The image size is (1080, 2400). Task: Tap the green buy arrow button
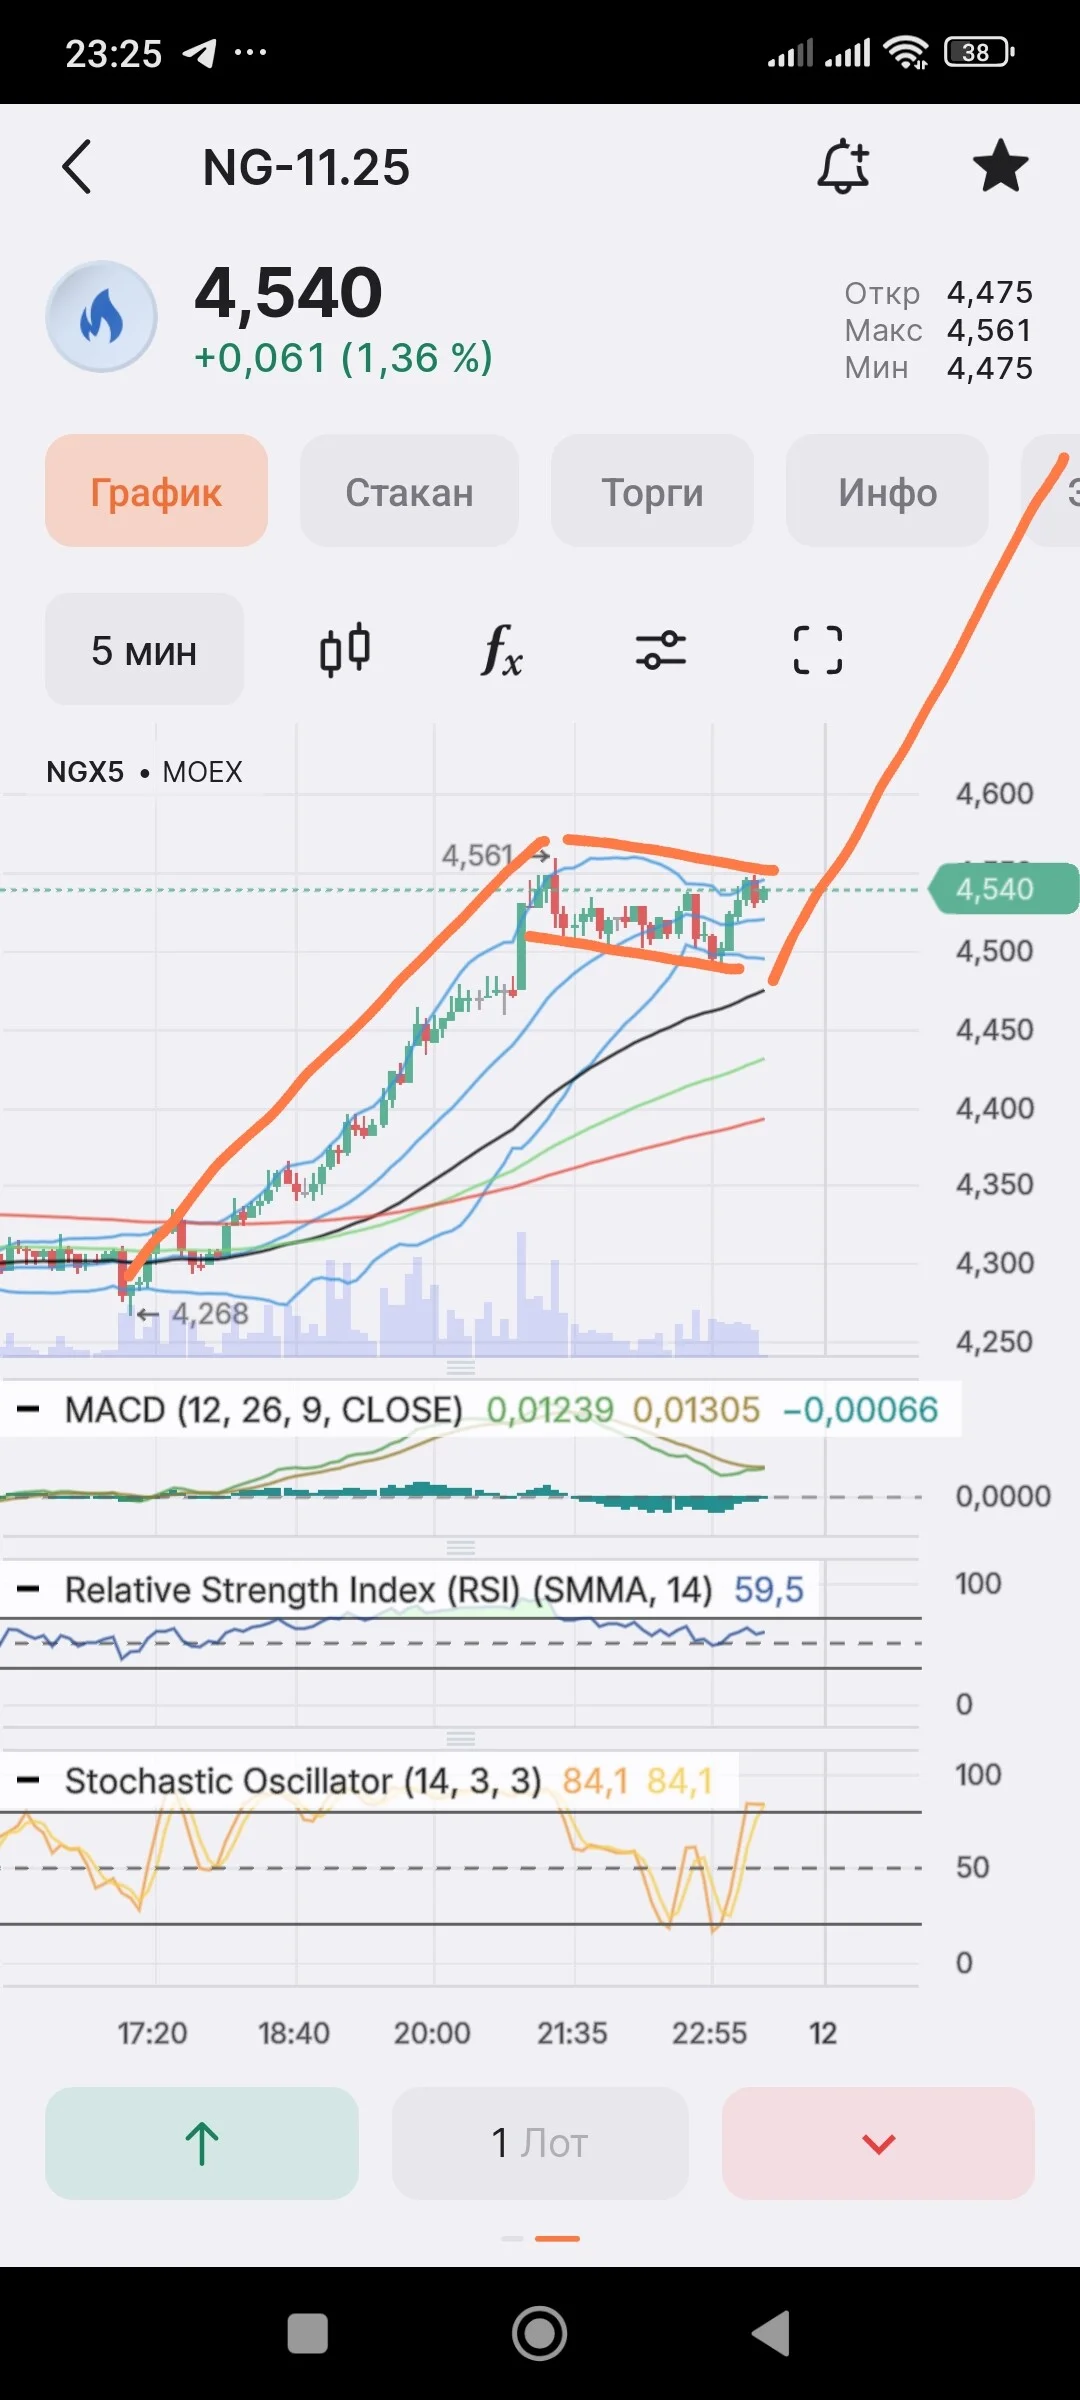202,2143
